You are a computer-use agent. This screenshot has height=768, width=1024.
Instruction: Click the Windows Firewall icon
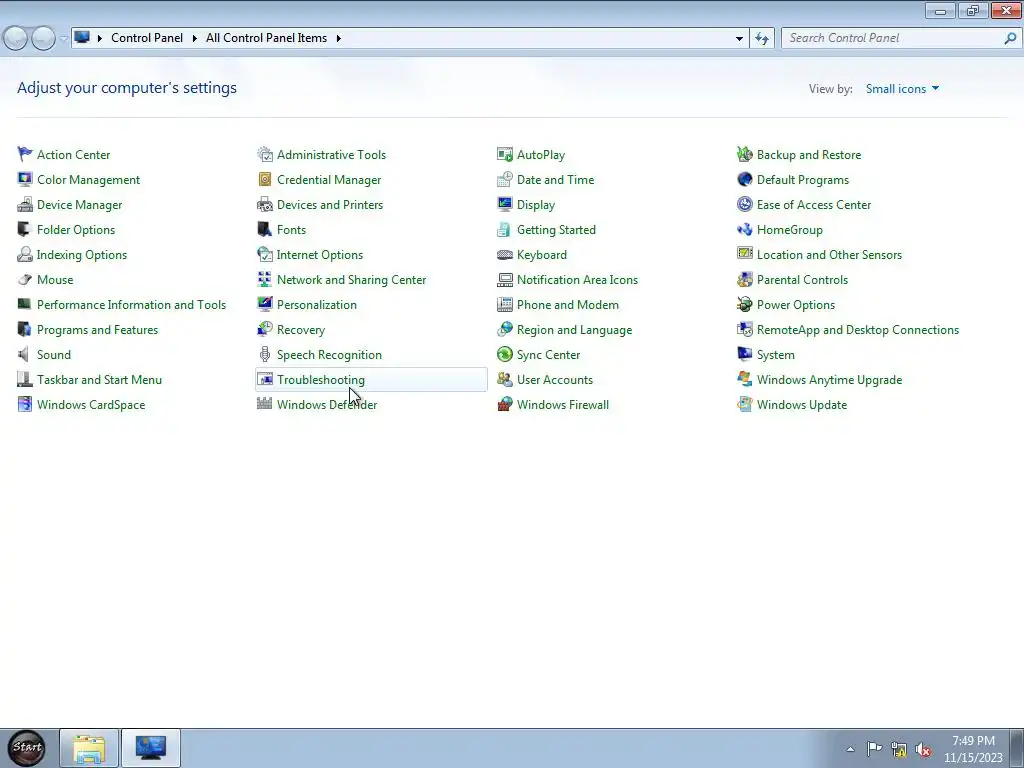(x=505, y=404)
